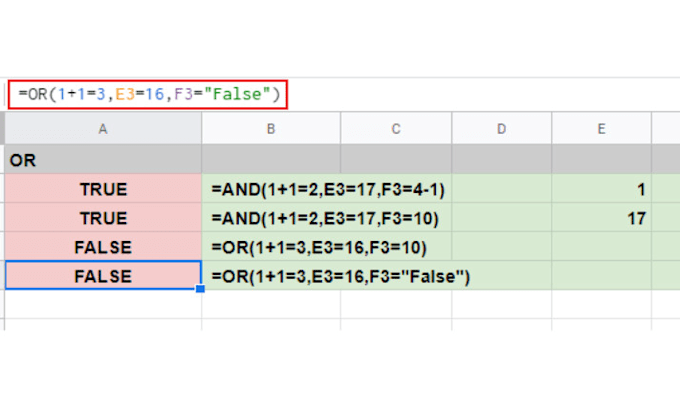Select FALSE cell beside the OR F3=10 formula
This screenshot has height=411, width=680.
[x=103, y=247]
